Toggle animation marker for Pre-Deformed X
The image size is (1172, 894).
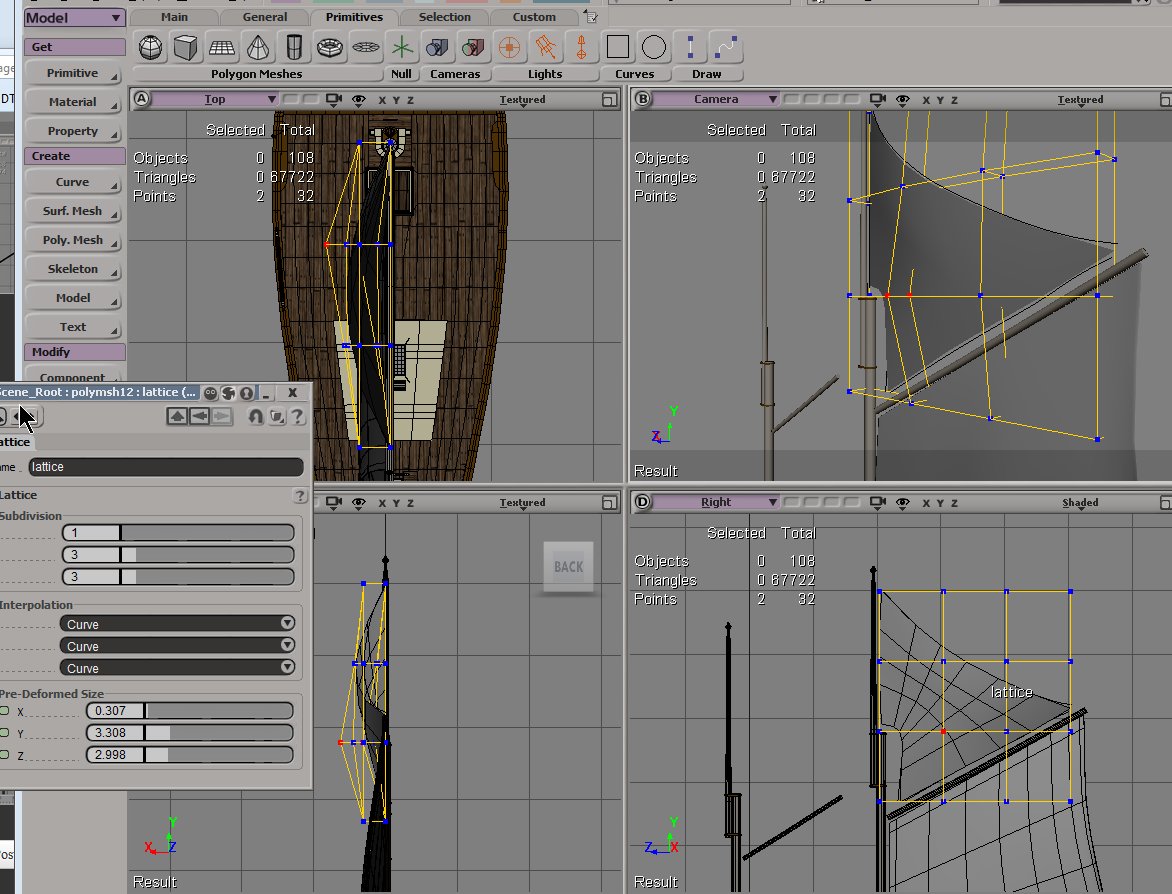(x=4, y=711)
